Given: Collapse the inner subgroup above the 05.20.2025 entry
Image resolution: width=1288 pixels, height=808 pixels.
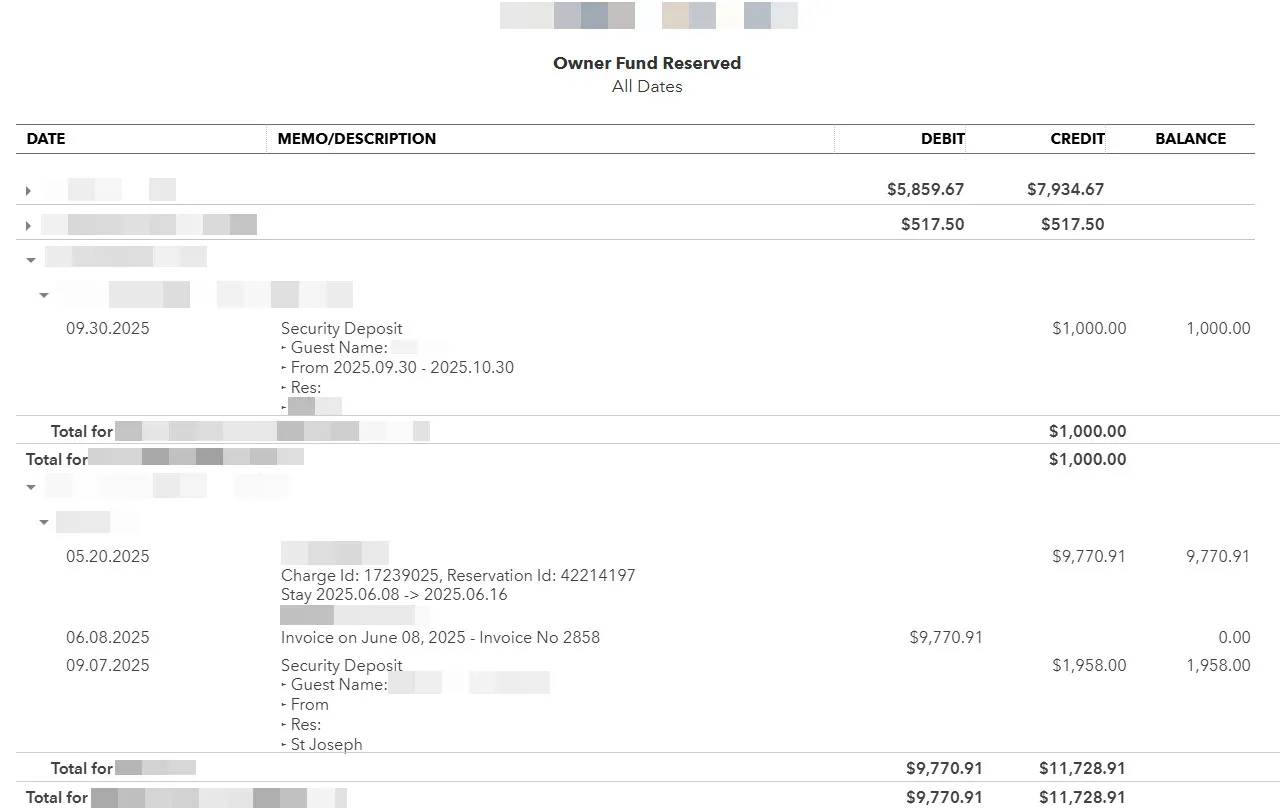Looking at the screenshot, I should pyautogui.click(x=44, y=522).
